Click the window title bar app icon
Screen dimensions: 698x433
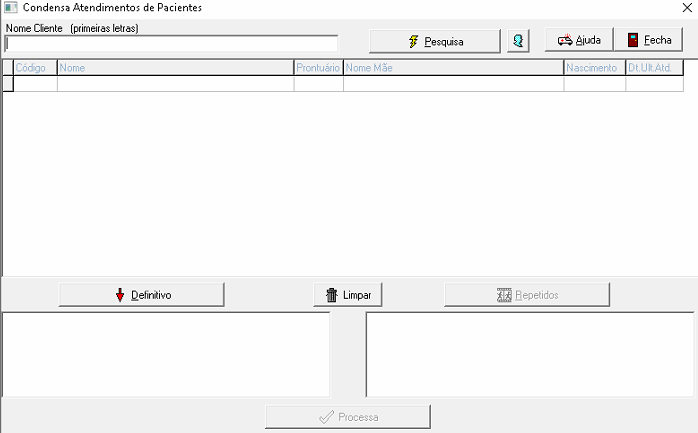[x=11, y=8]
